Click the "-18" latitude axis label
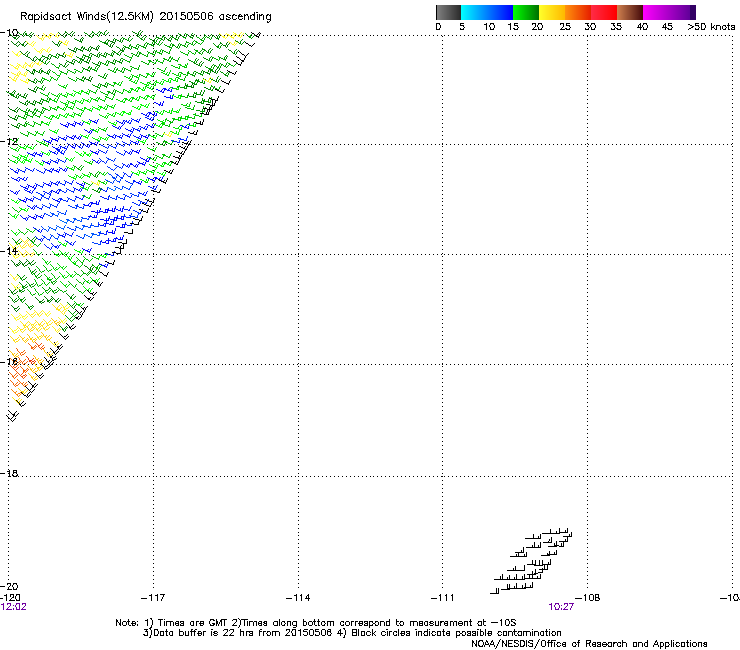The image size is (740, 650). coord(9,473)
